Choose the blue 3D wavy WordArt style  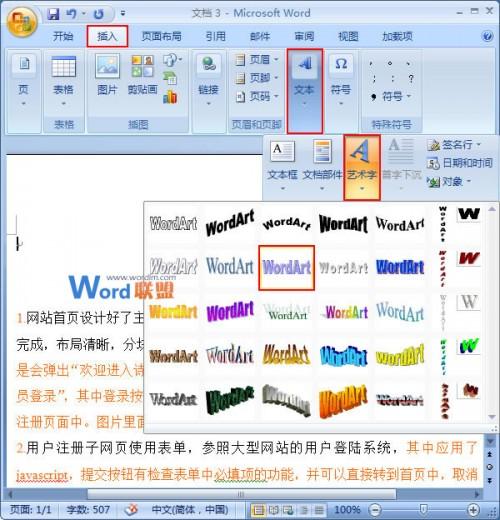[x=343, y=356]
